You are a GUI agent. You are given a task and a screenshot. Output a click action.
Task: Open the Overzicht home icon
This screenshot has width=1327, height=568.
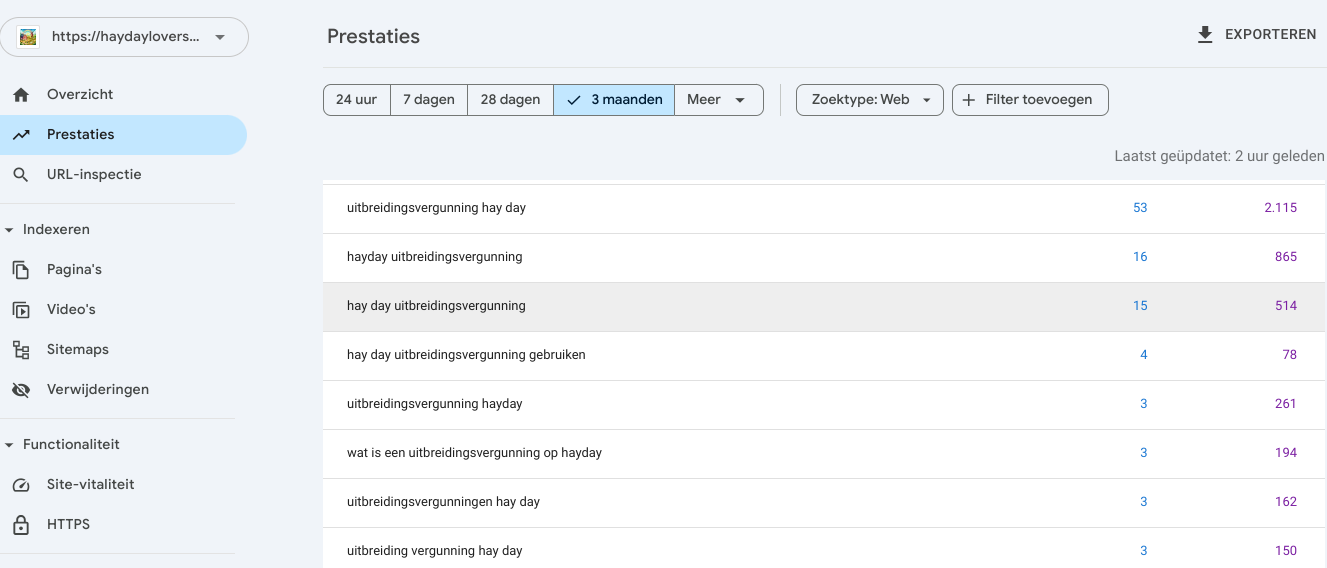tap(21, 95)
